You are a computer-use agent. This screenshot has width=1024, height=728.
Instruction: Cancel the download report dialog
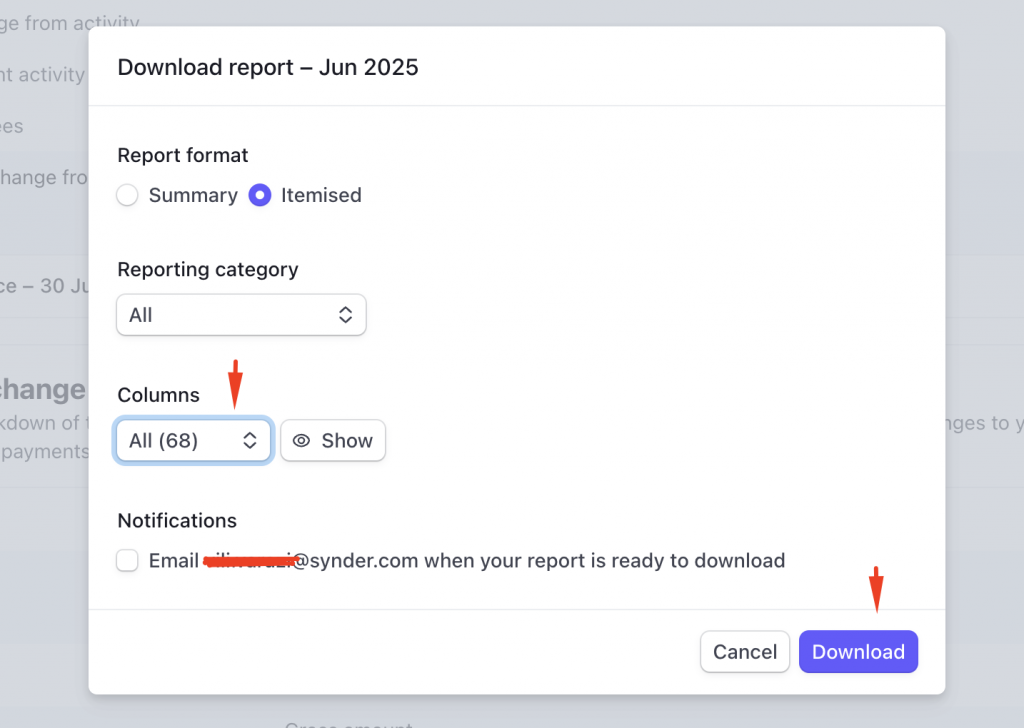(744, 652)
